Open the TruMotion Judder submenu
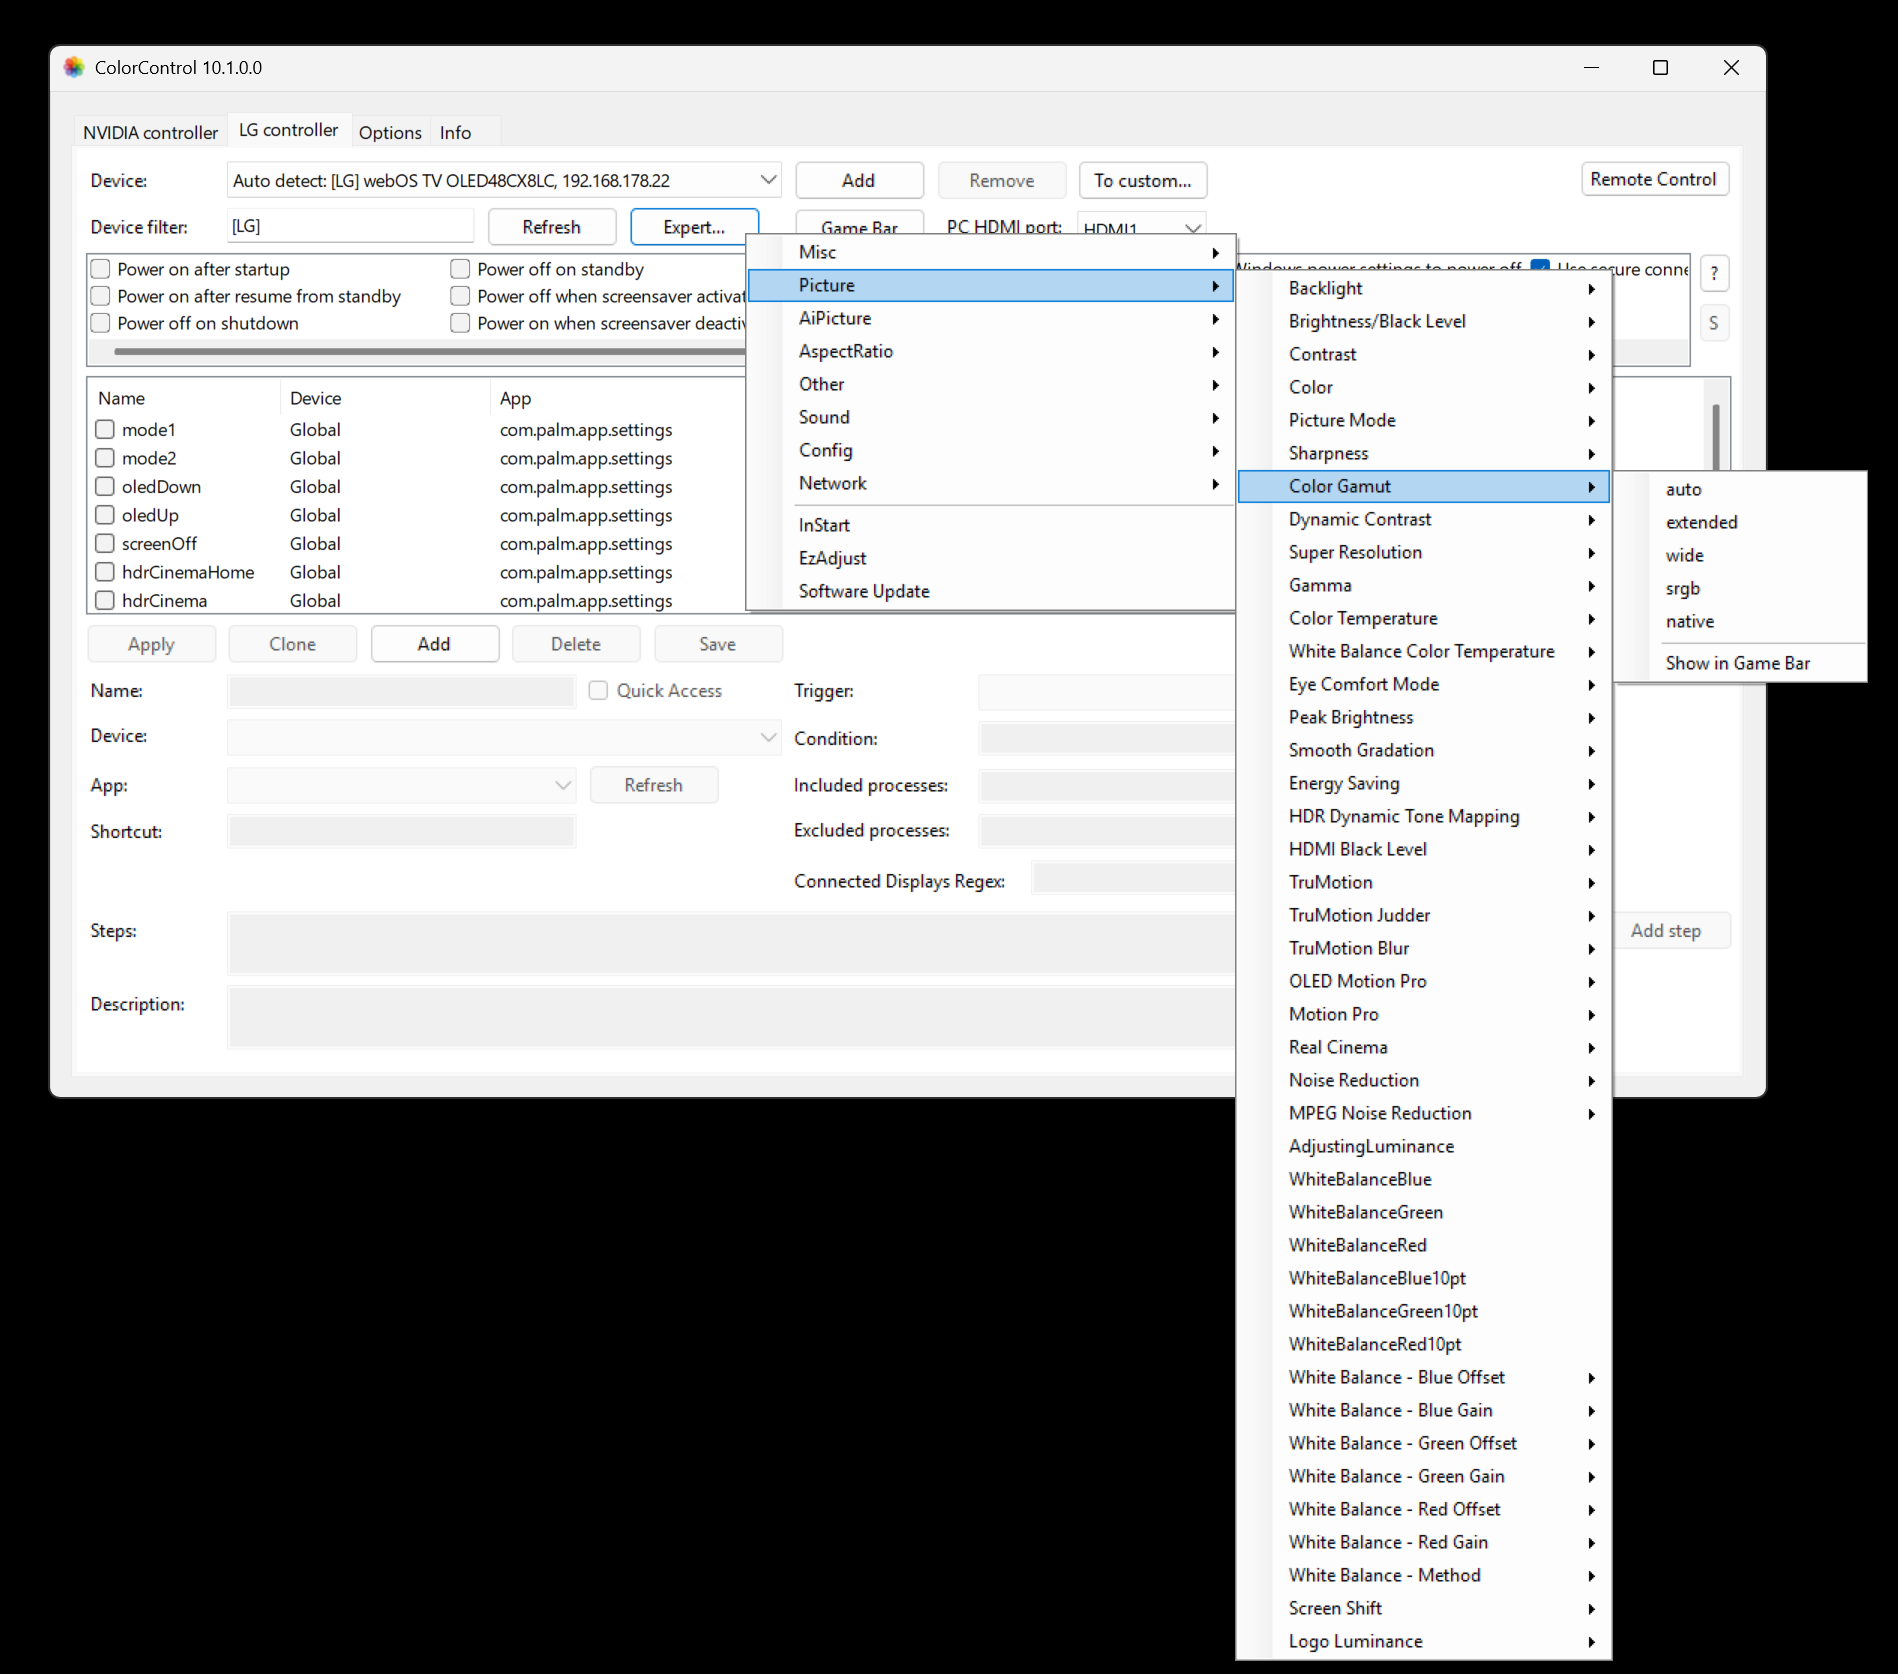 pyautogui.click(x=1424, y=915)
